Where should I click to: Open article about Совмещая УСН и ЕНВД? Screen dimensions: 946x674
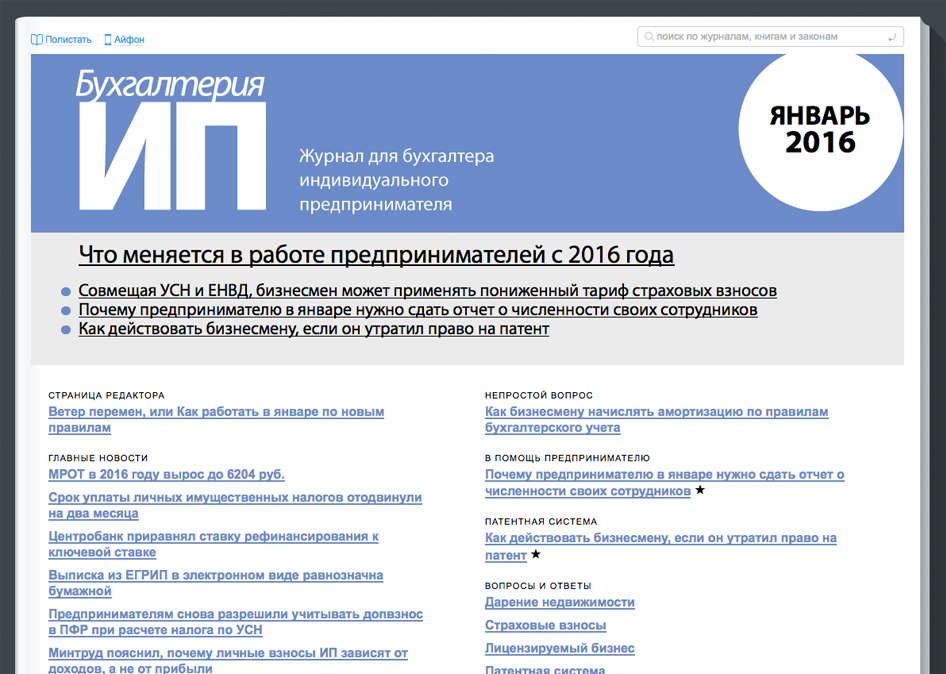click(427, 291)
